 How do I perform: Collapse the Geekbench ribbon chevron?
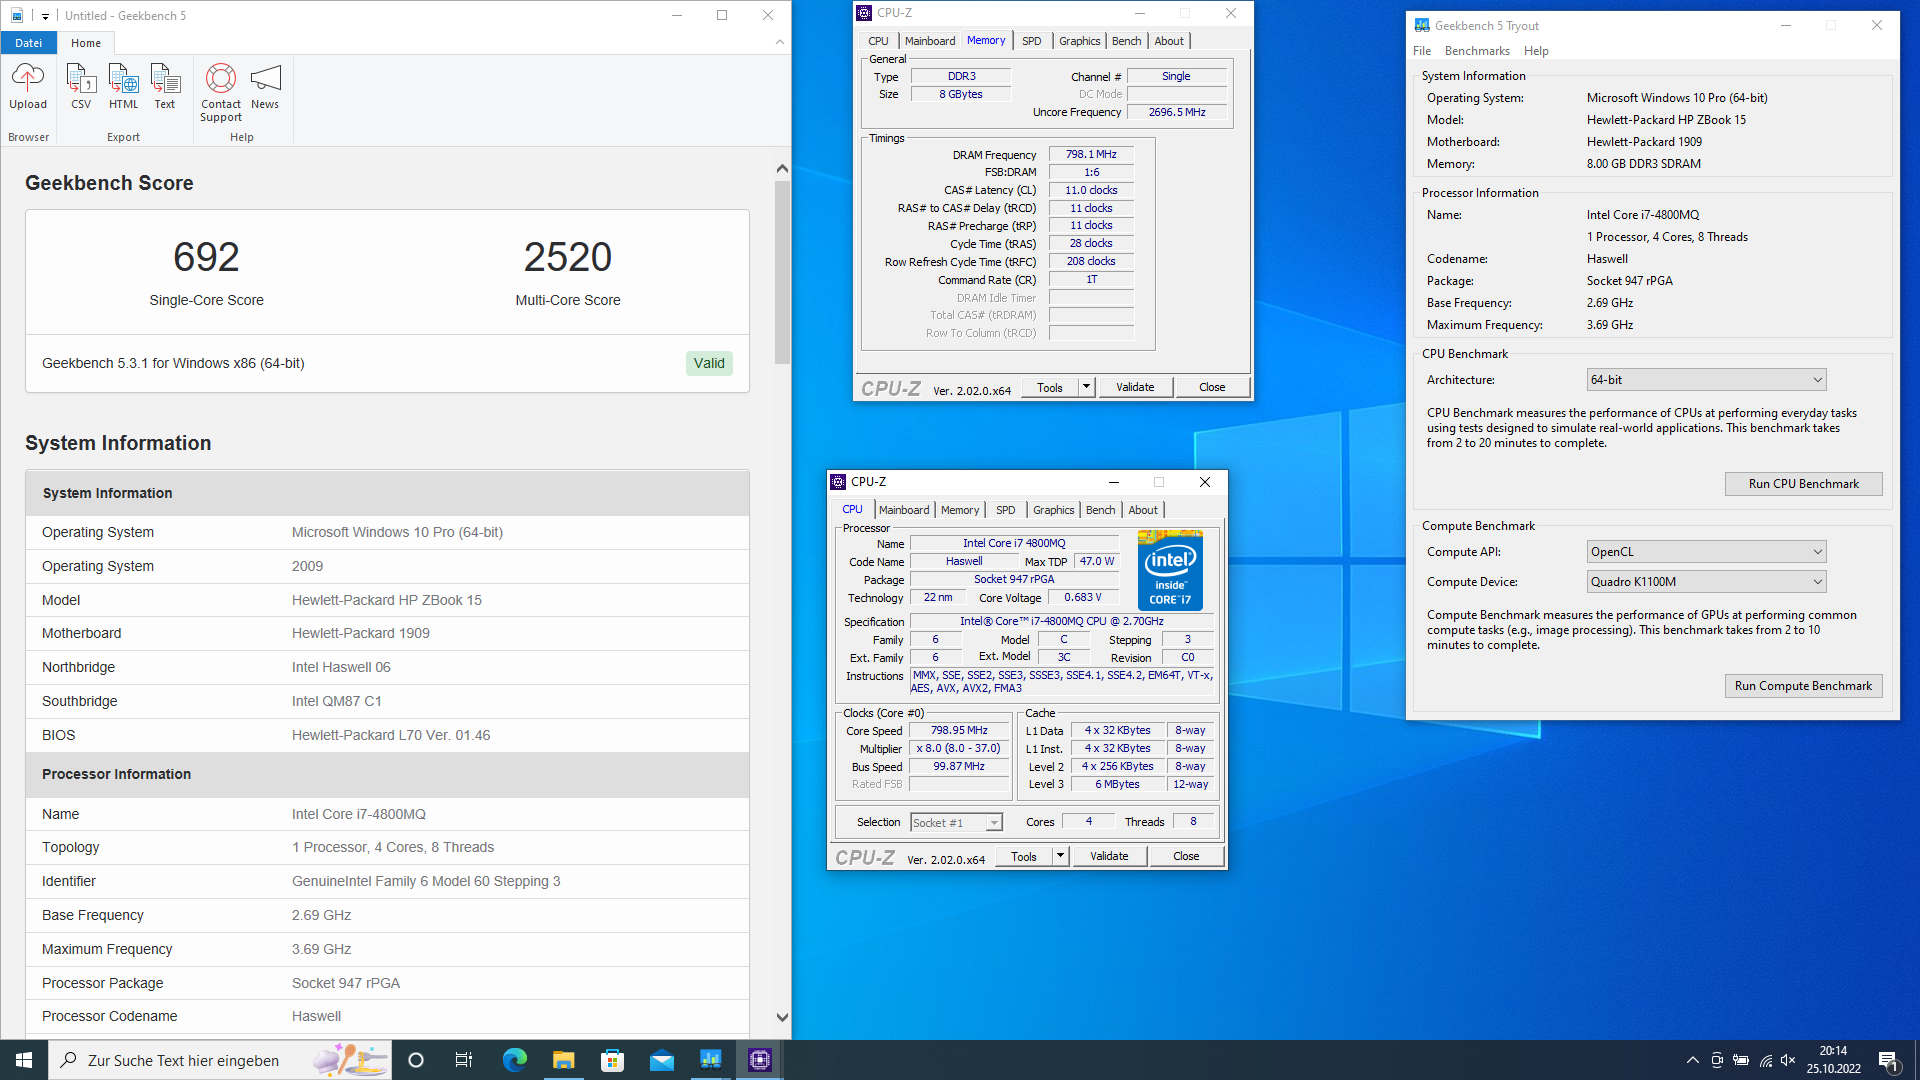(x=780, y=42)
